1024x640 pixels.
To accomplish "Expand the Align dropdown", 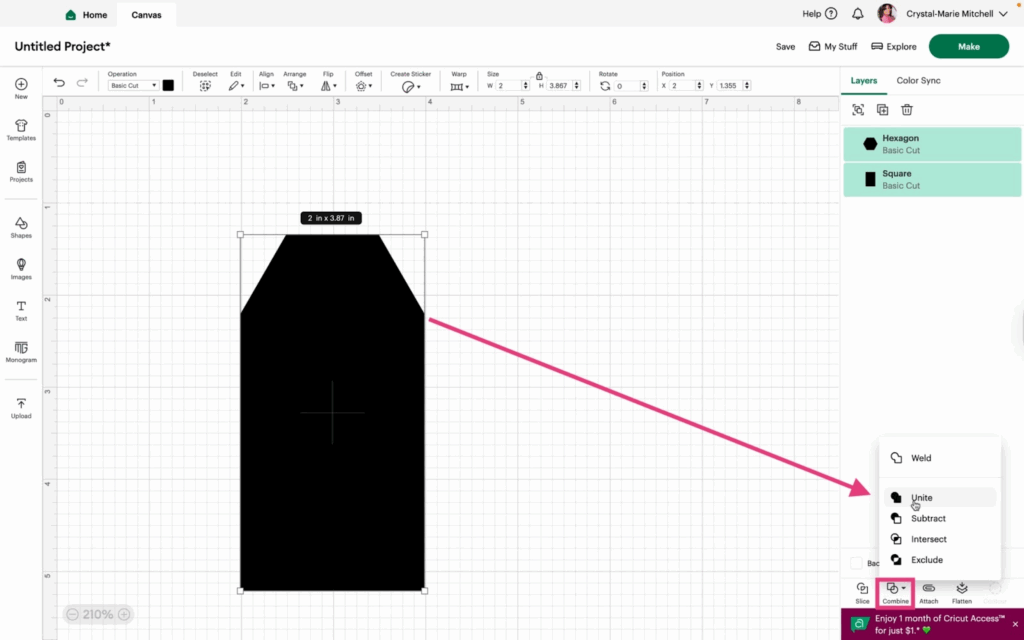I will [x=266, y=86].
